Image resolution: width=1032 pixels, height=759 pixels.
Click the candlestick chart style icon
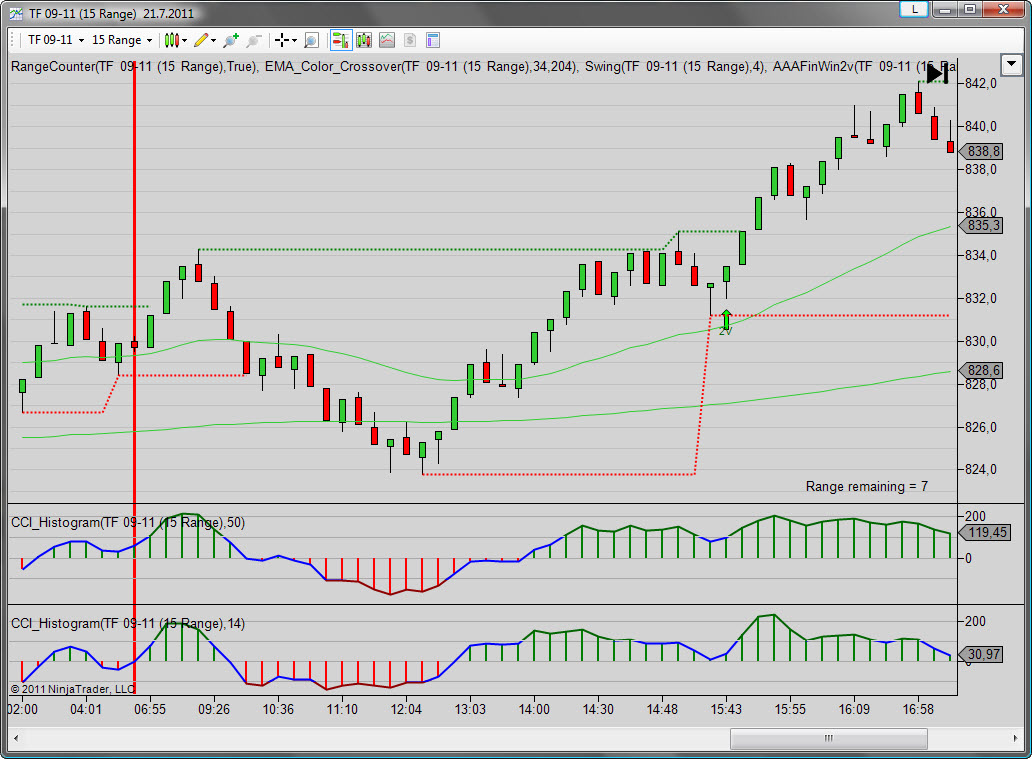pyautogui.click(x=171, y=40)
